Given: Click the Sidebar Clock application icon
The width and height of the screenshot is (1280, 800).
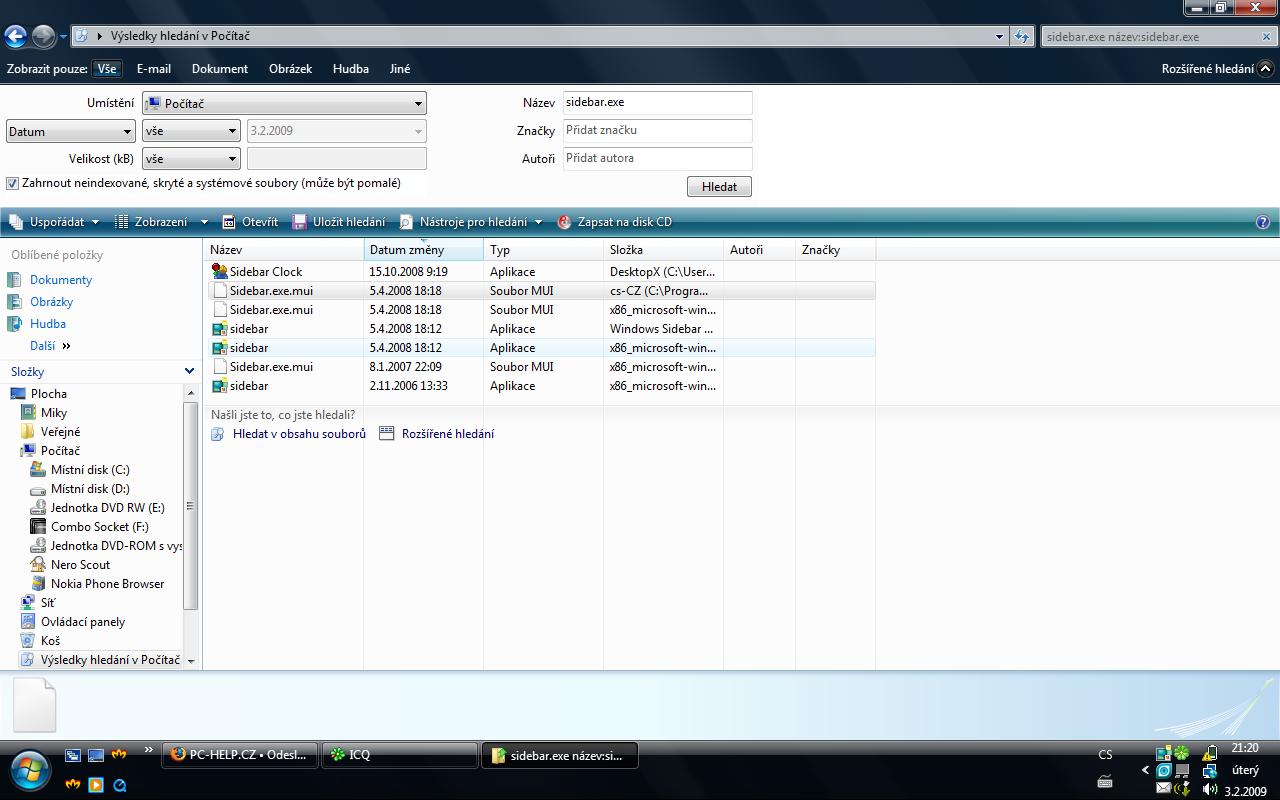Looking at the screenshot, I should (x=220, y=272).
